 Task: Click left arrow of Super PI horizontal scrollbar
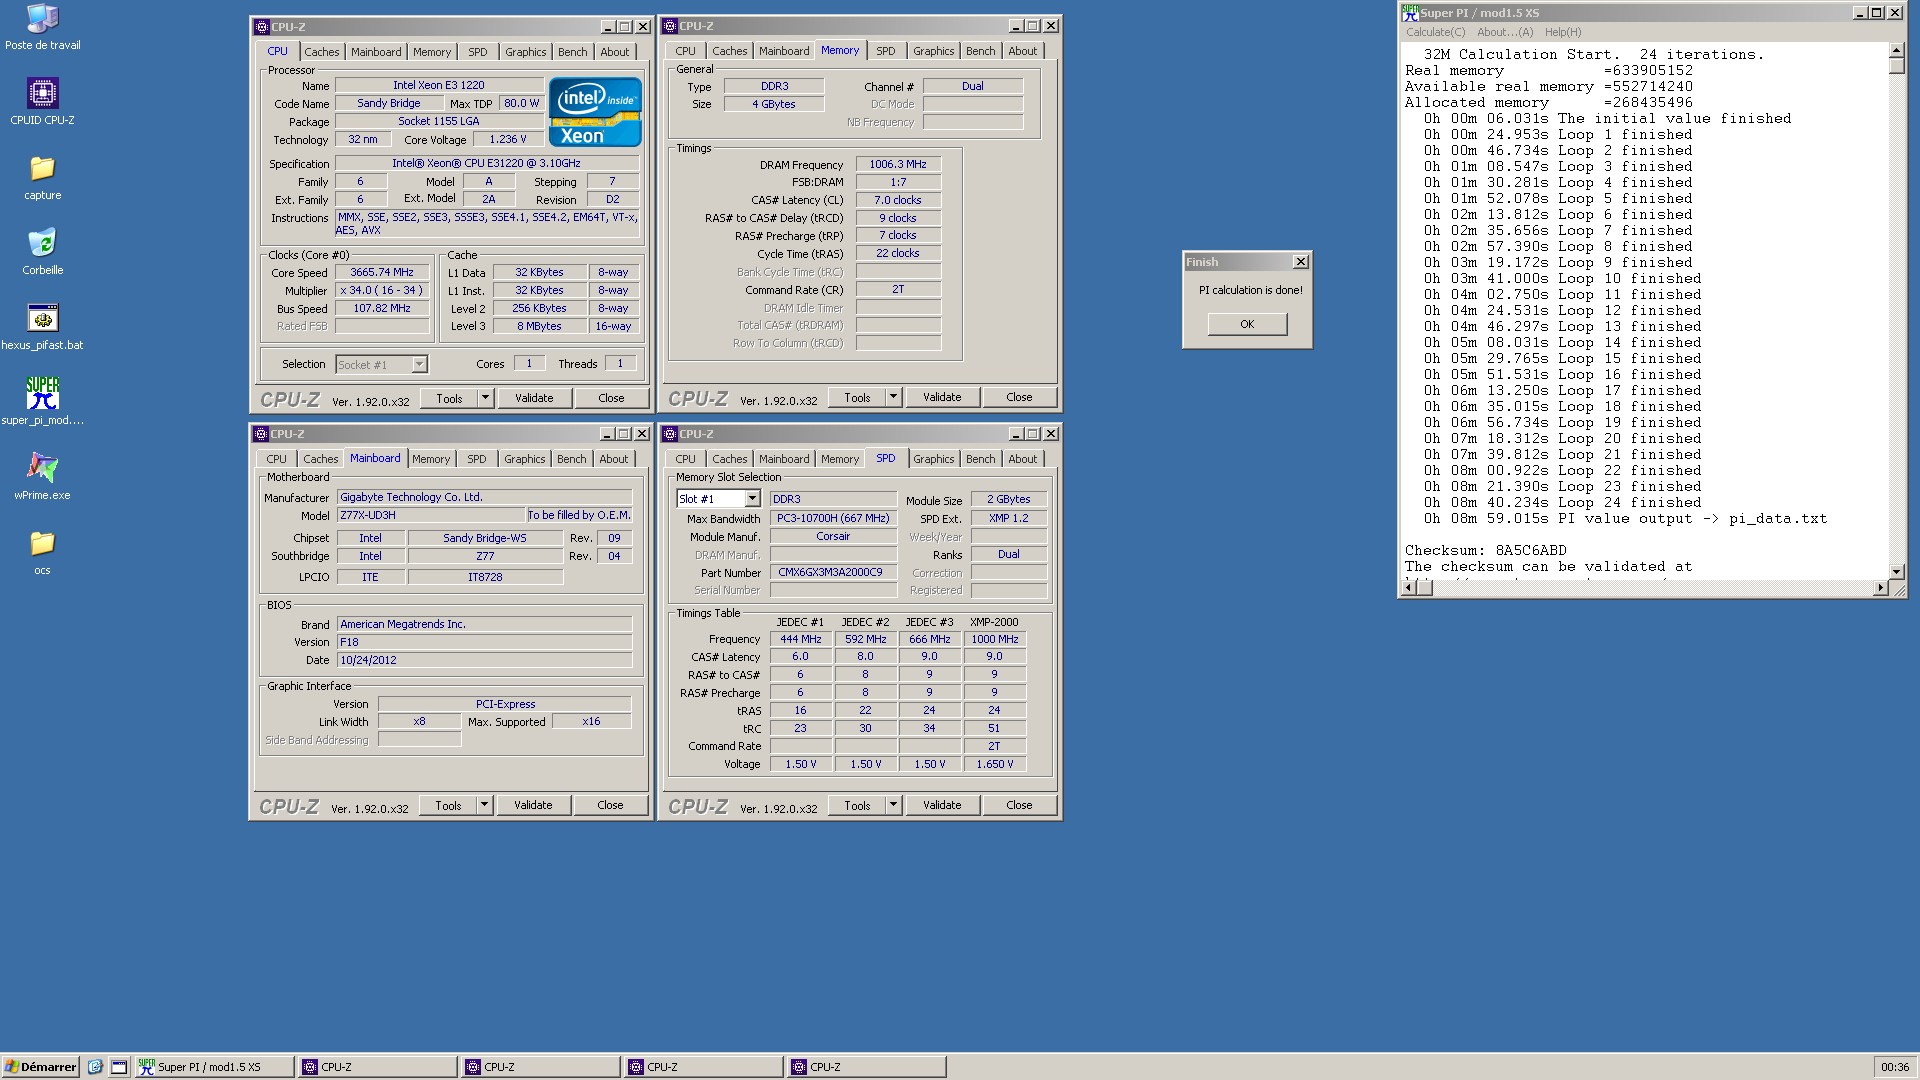click(1409, 588)
